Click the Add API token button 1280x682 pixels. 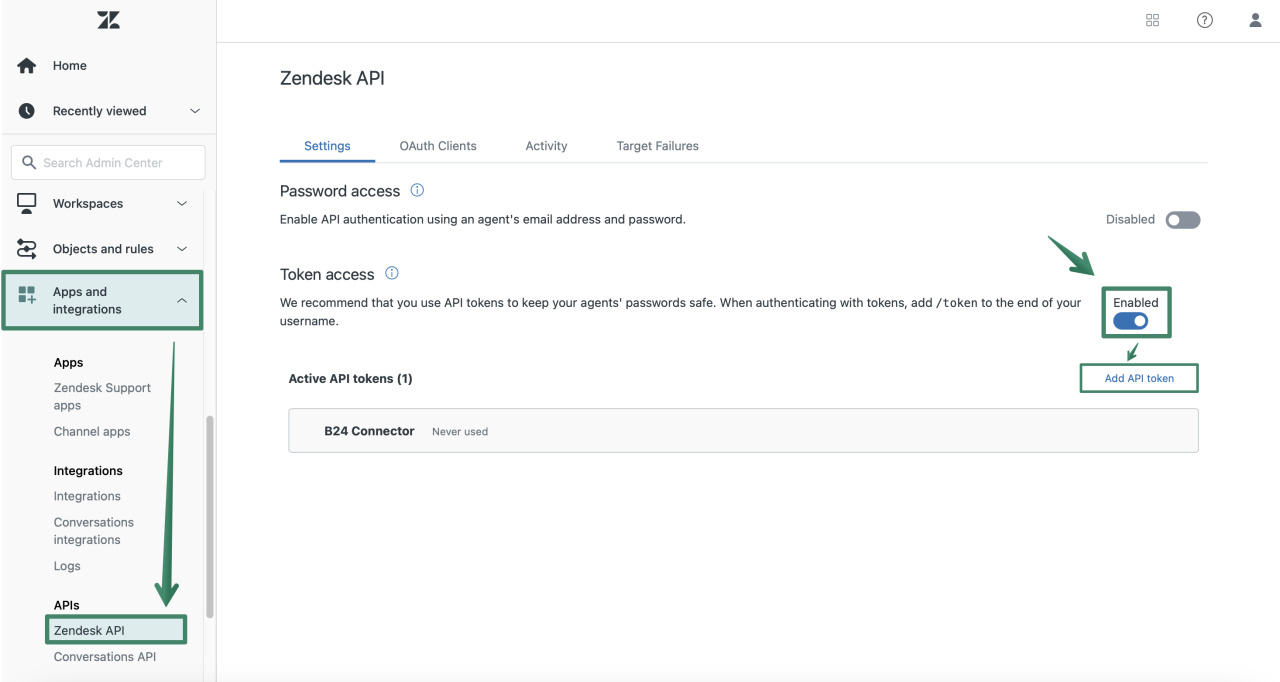pos(1138,378)
